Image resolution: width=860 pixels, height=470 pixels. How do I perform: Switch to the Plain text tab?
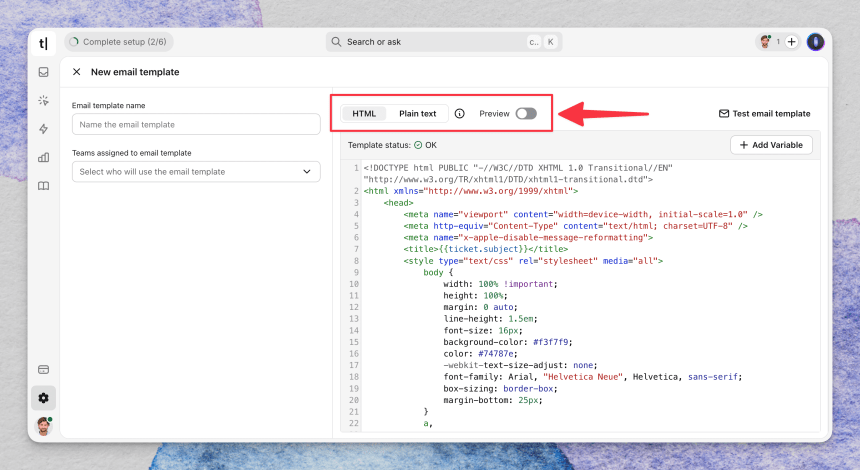(417, 114)
